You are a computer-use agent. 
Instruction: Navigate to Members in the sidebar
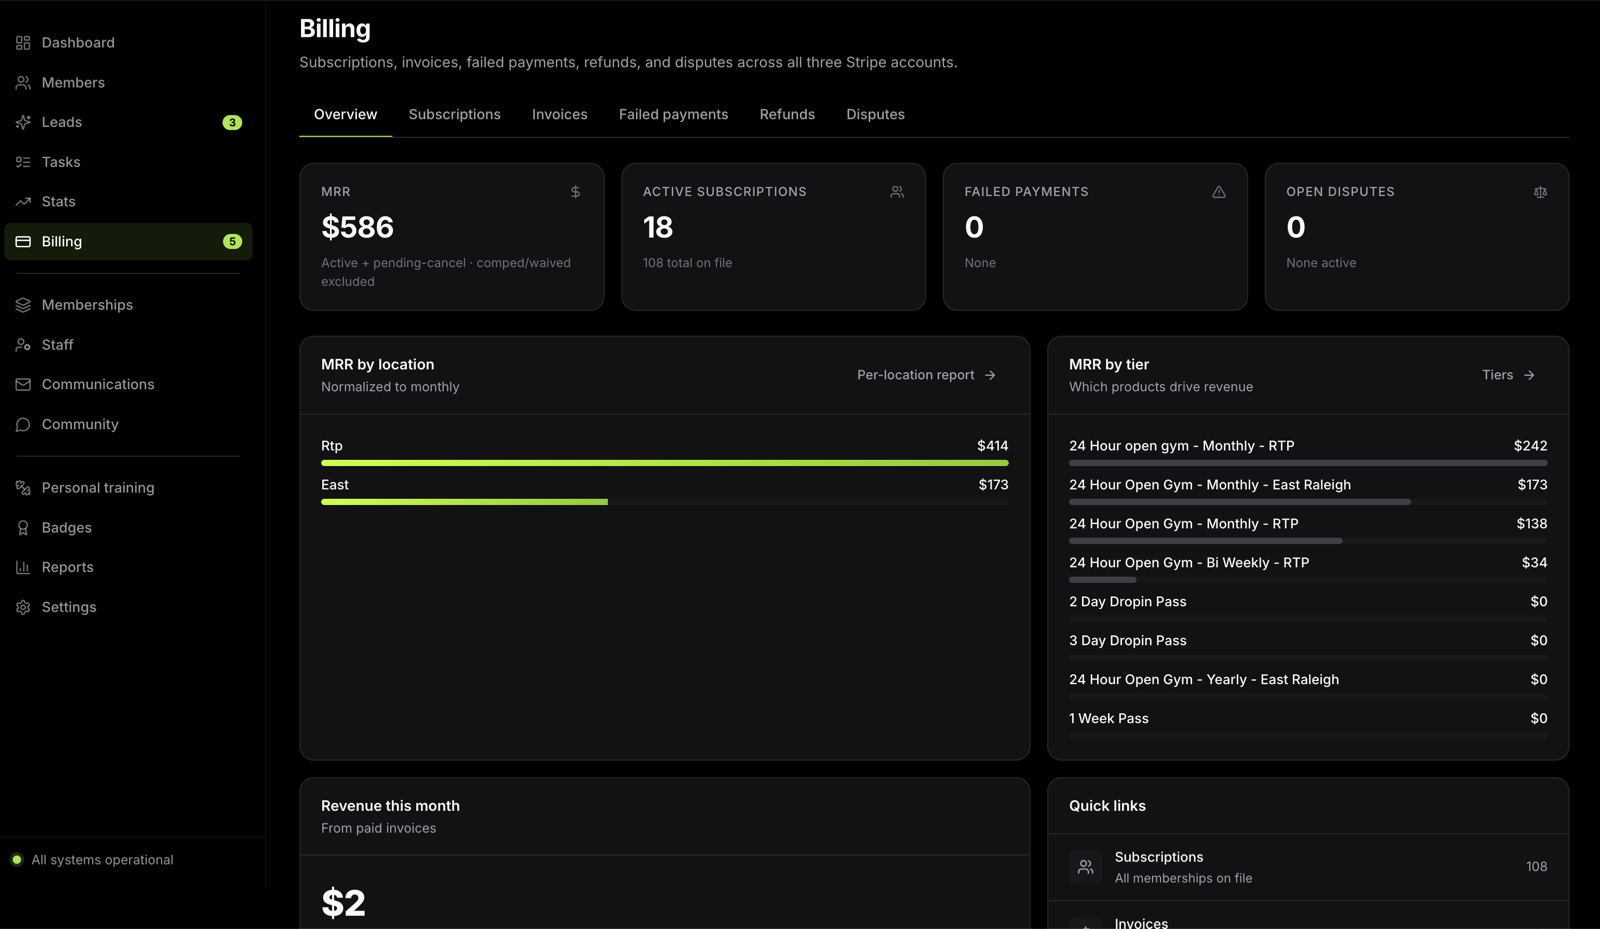pos(128,83)
